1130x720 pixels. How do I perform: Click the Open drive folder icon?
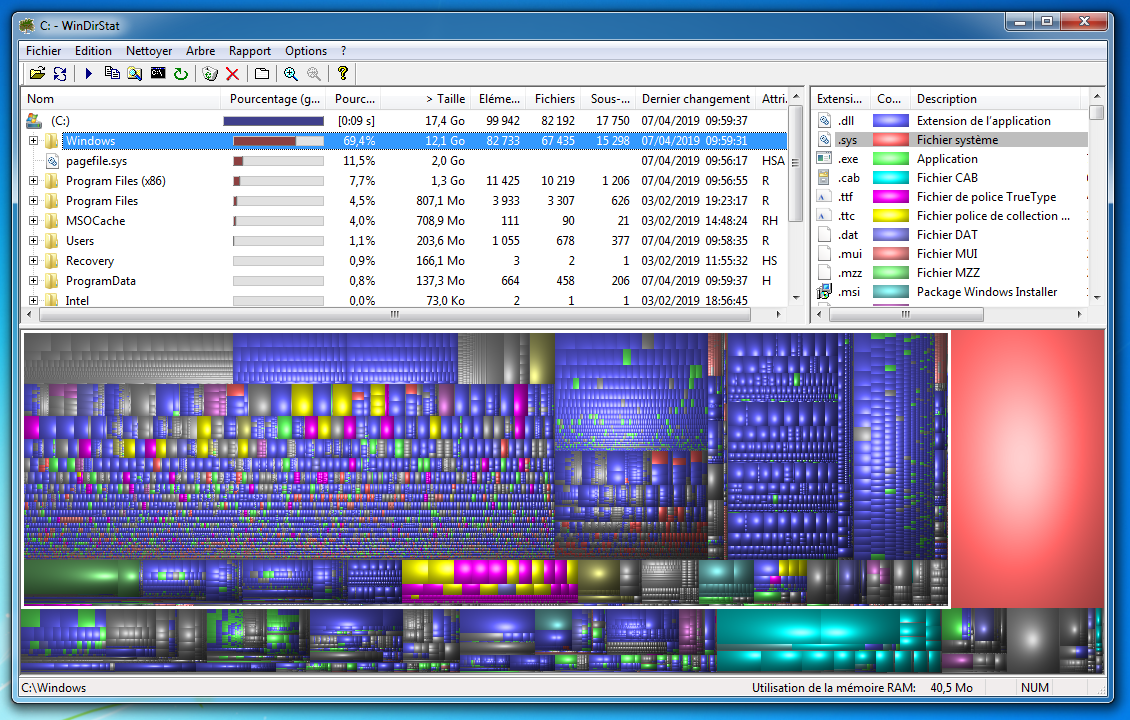[x=37, y=74]
